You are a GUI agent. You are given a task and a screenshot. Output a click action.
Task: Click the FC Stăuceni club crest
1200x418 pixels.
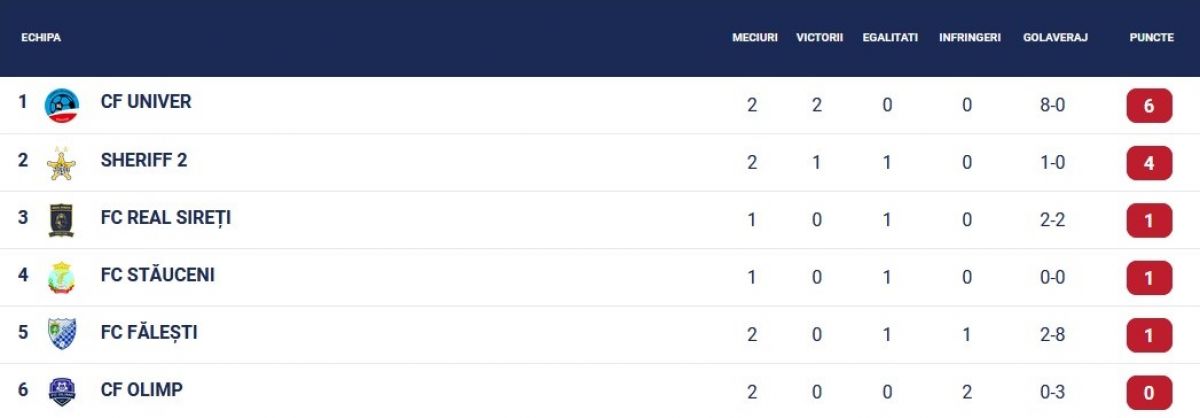(x=62, y=278)
